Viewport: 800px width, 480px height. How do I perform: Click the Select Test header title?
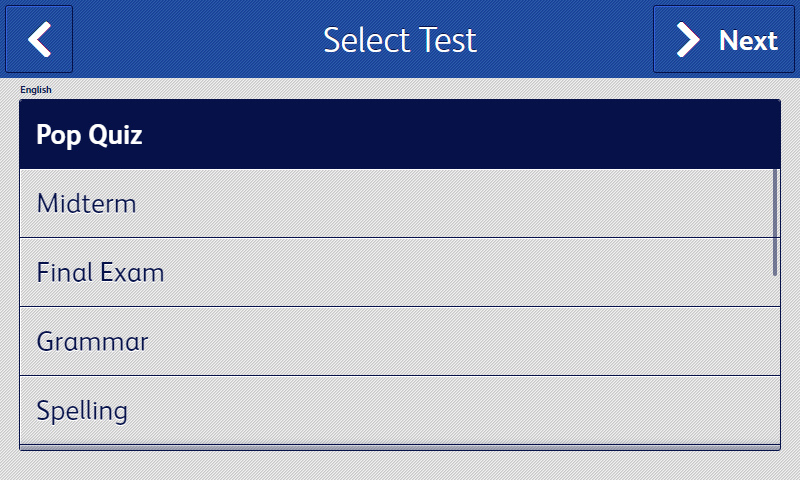pos(400,40)
